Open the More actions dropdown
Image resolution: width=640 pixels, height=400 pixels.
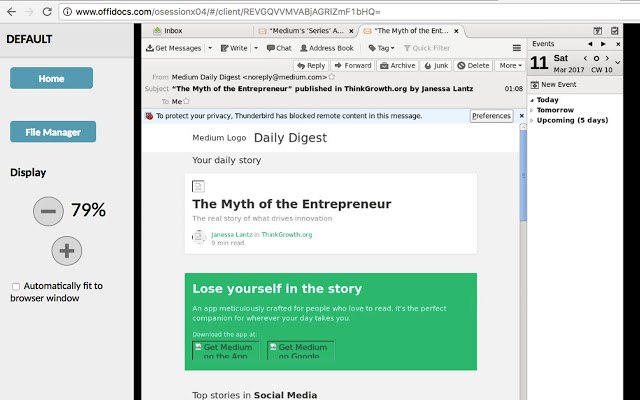click(x=510, y=65)
